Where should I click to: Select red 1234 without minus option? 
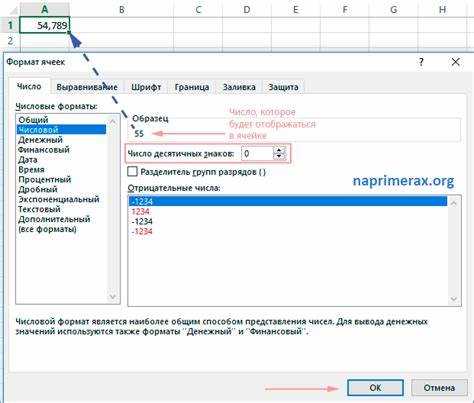click(x=288, y=211)
